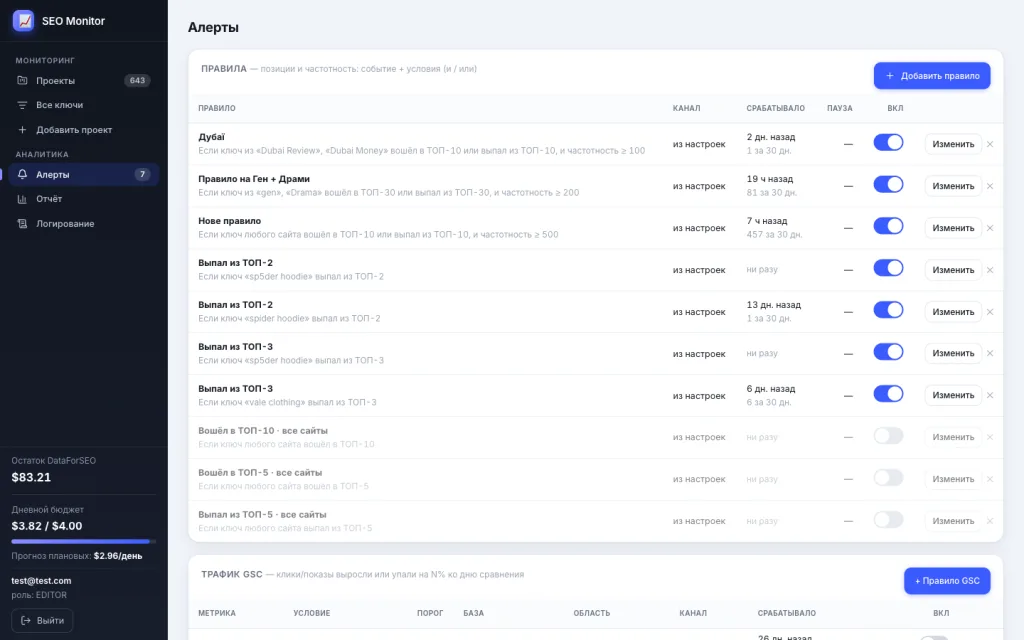Delete the Вошёл в ТОП-10 все сайты rule
This screenshot has height=640, width=1024.
tap(990, 437)
